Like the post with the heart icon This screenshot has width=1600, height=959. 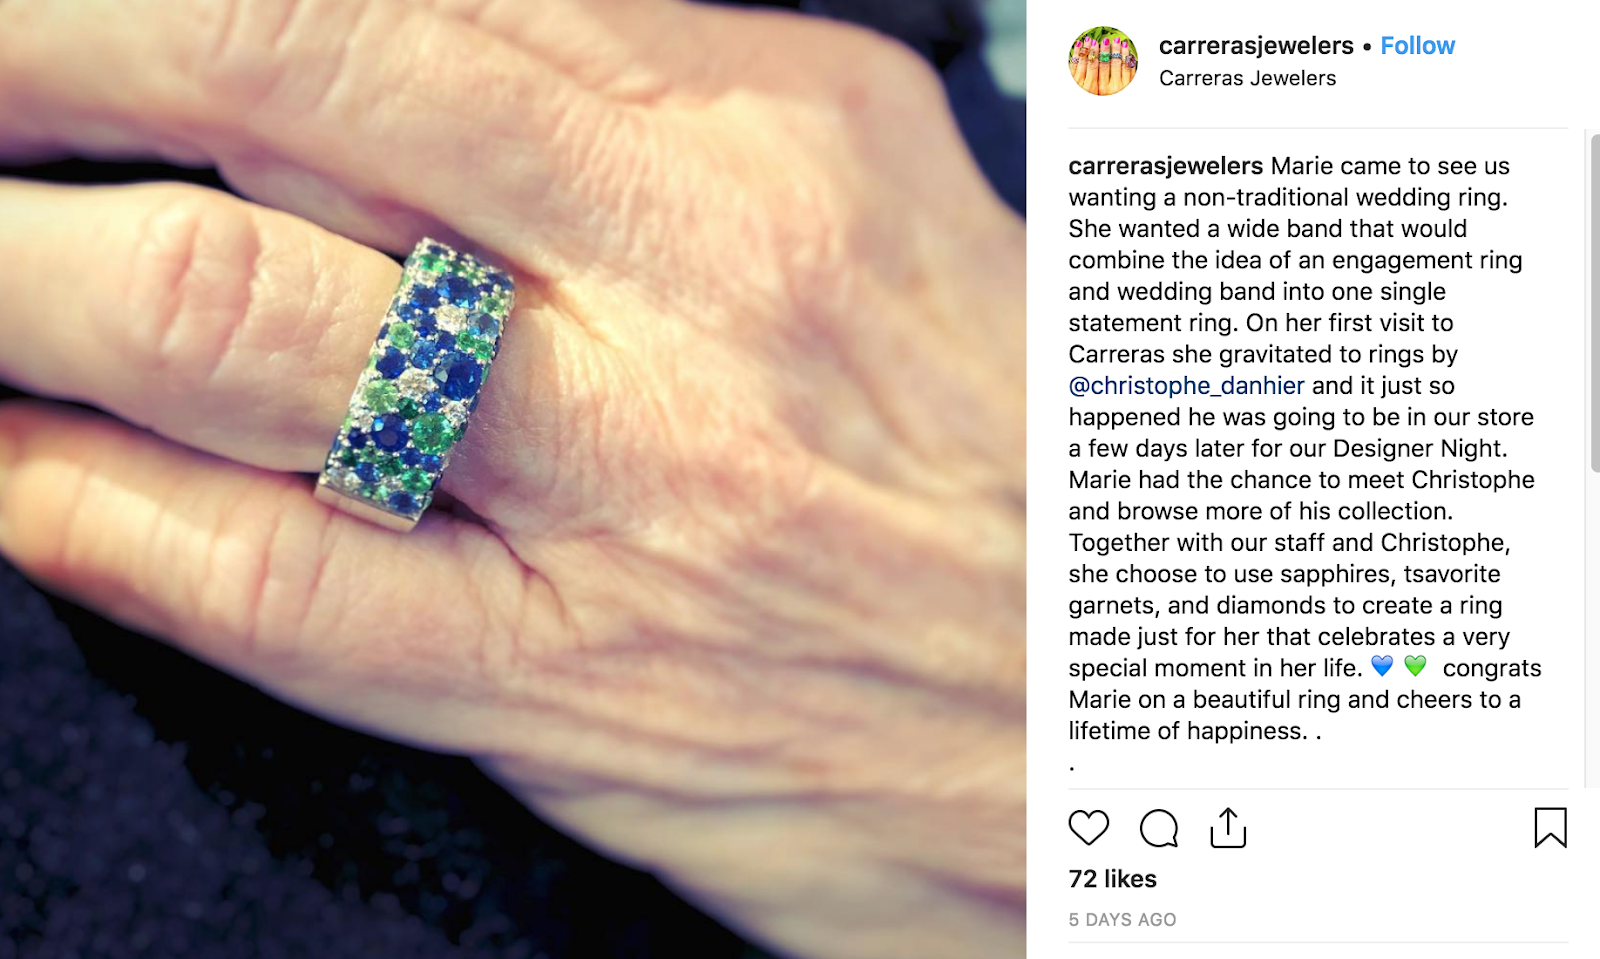coord(1088,828)
